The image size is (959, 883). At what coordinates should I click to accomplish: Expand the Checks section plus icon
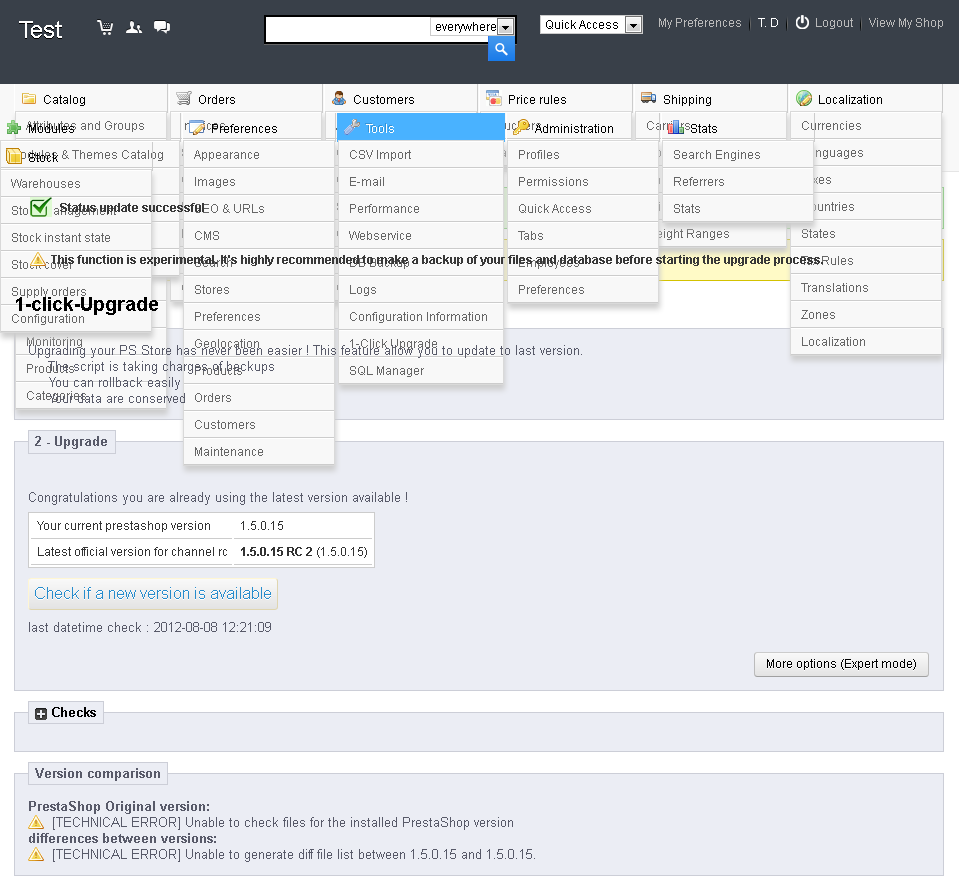click(x=41, y=714)
